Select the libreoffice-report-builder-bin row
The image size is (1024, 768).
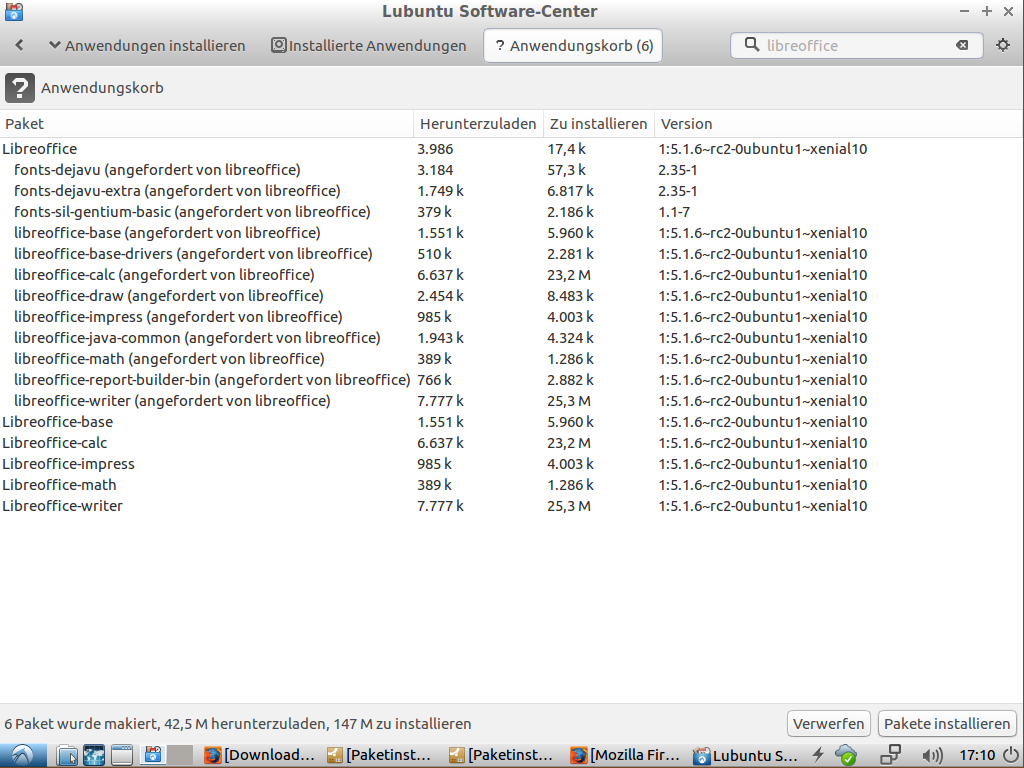tap(511, 379)
